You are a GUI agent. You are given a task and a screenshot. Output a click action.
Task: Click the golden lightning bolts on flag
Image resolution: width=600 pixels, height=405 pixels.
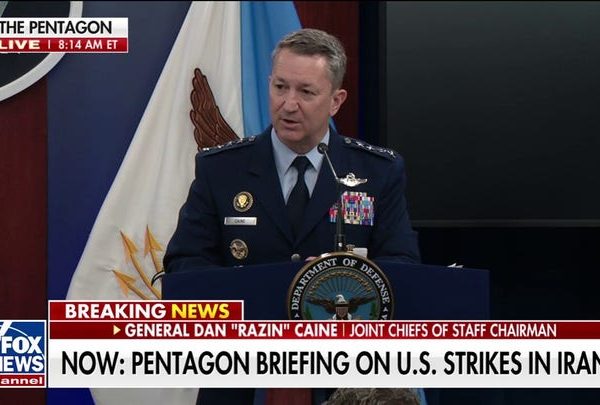139,263
